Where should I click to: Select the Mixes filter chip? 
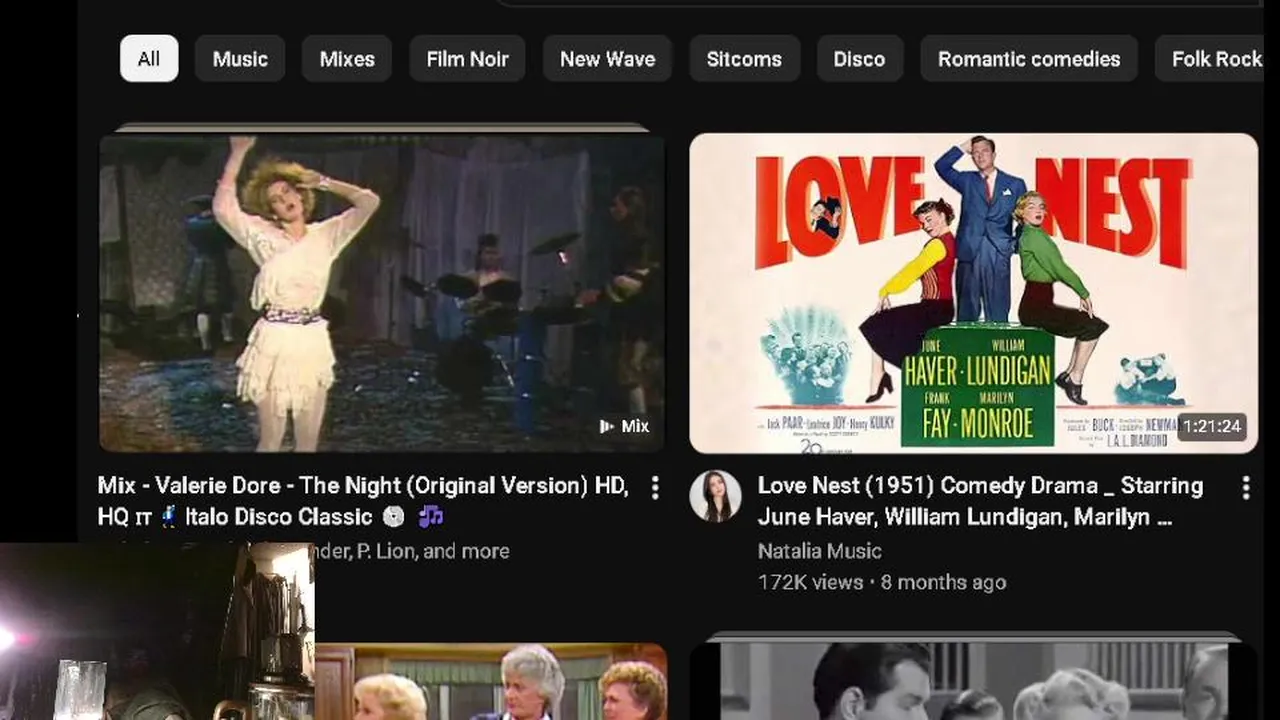point(347,59)
